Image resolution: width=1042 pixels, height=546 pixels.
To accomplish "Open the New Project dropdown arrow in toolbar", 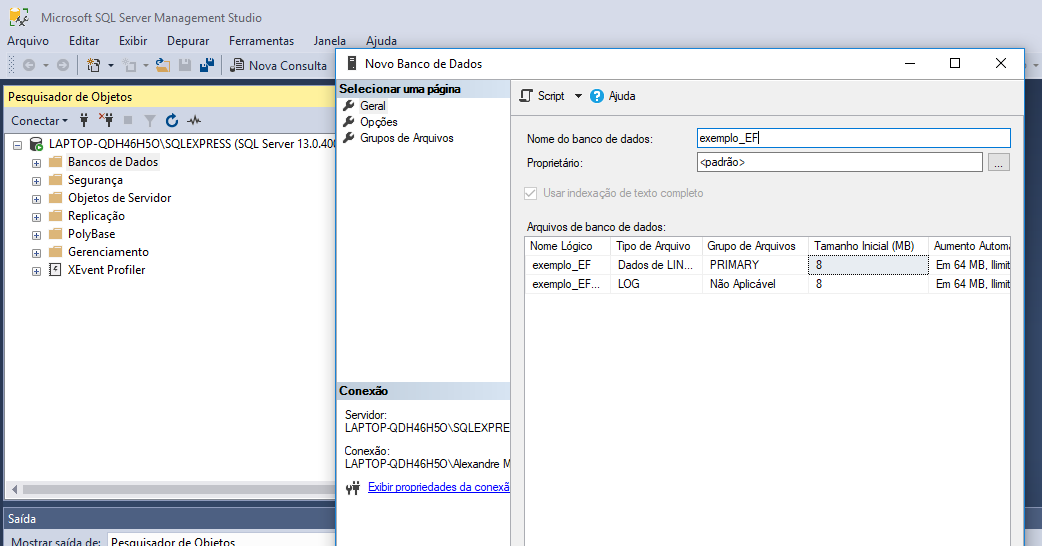I will 111,65.
